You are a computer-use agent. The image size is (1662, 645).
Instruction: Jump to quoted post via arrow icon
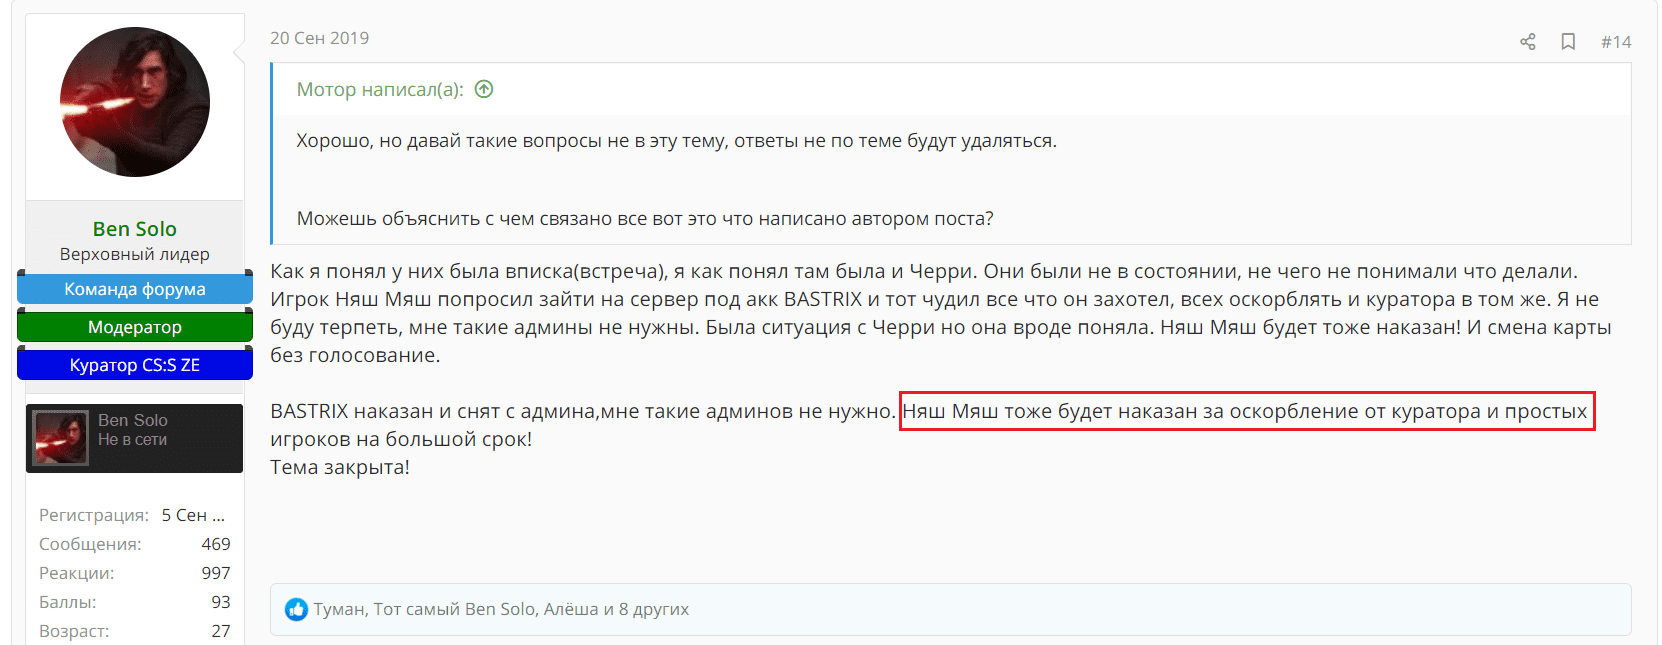pyautogui.click(x=484, y=89)
